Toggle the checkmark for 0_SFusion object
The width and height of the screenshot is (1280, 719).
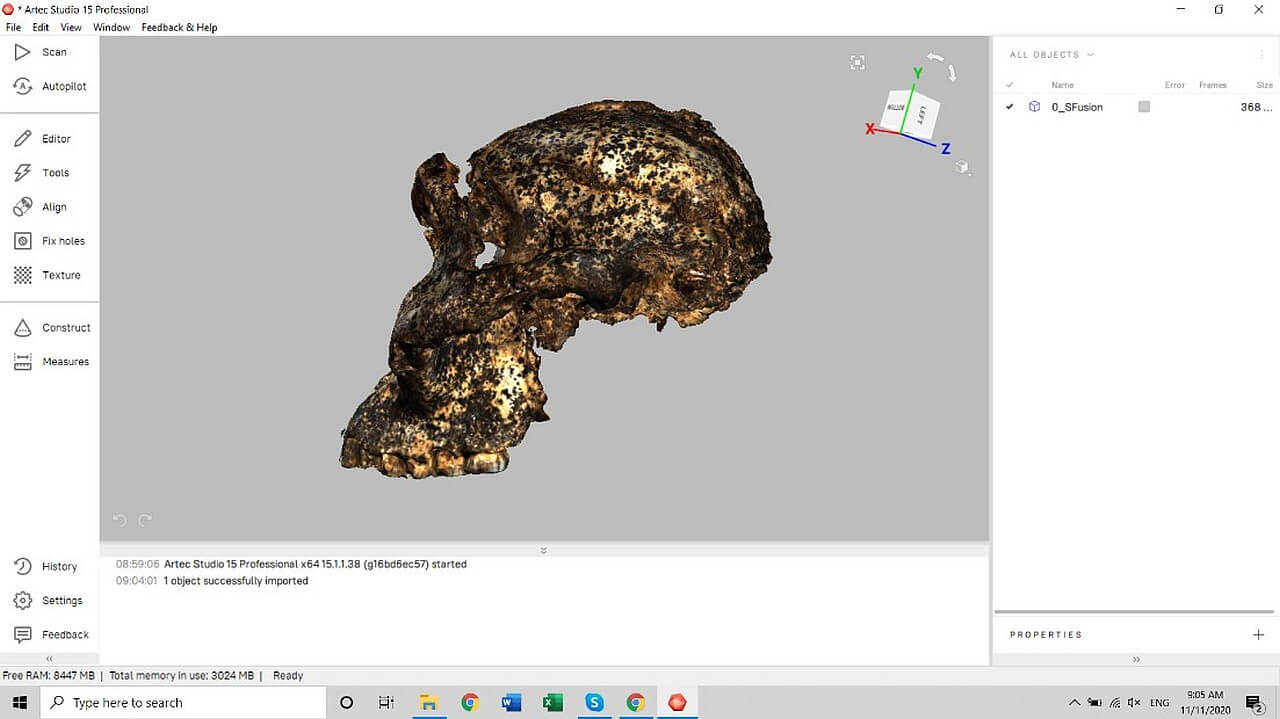click(x=1009, y=107)
